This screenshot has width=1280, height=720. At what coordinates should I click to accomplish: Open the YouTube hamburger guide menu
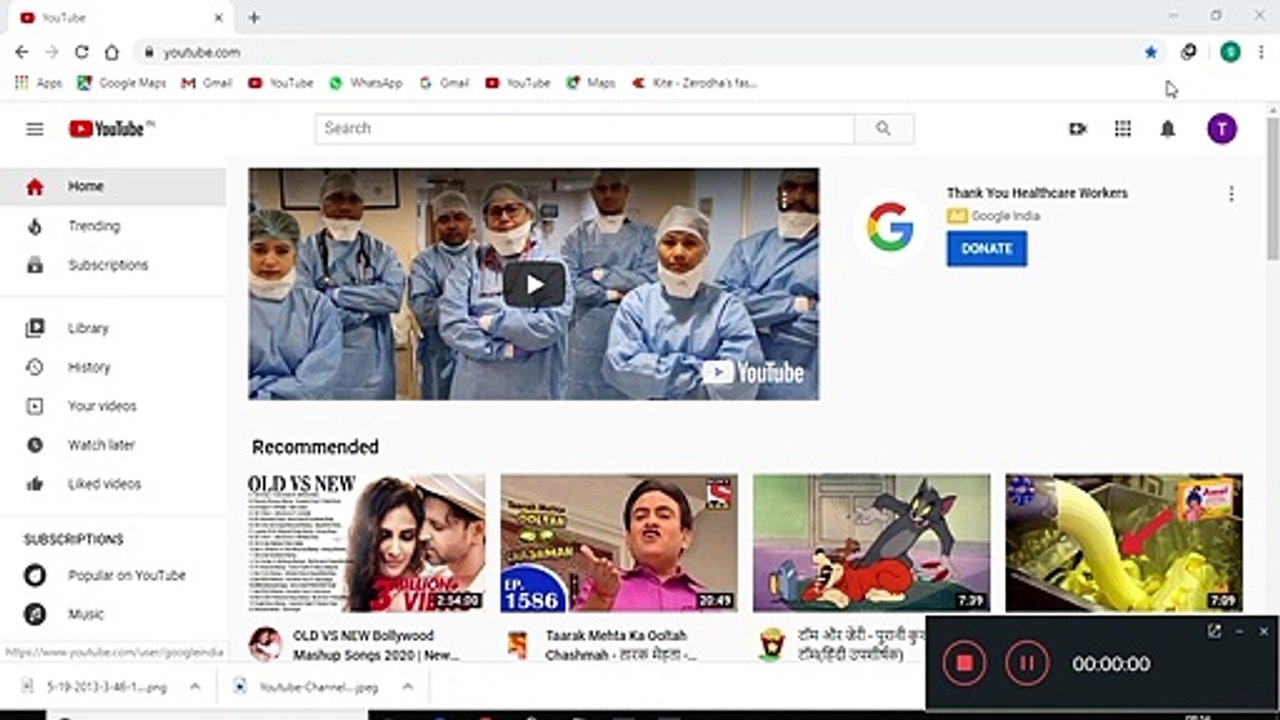tap(35, 129)
